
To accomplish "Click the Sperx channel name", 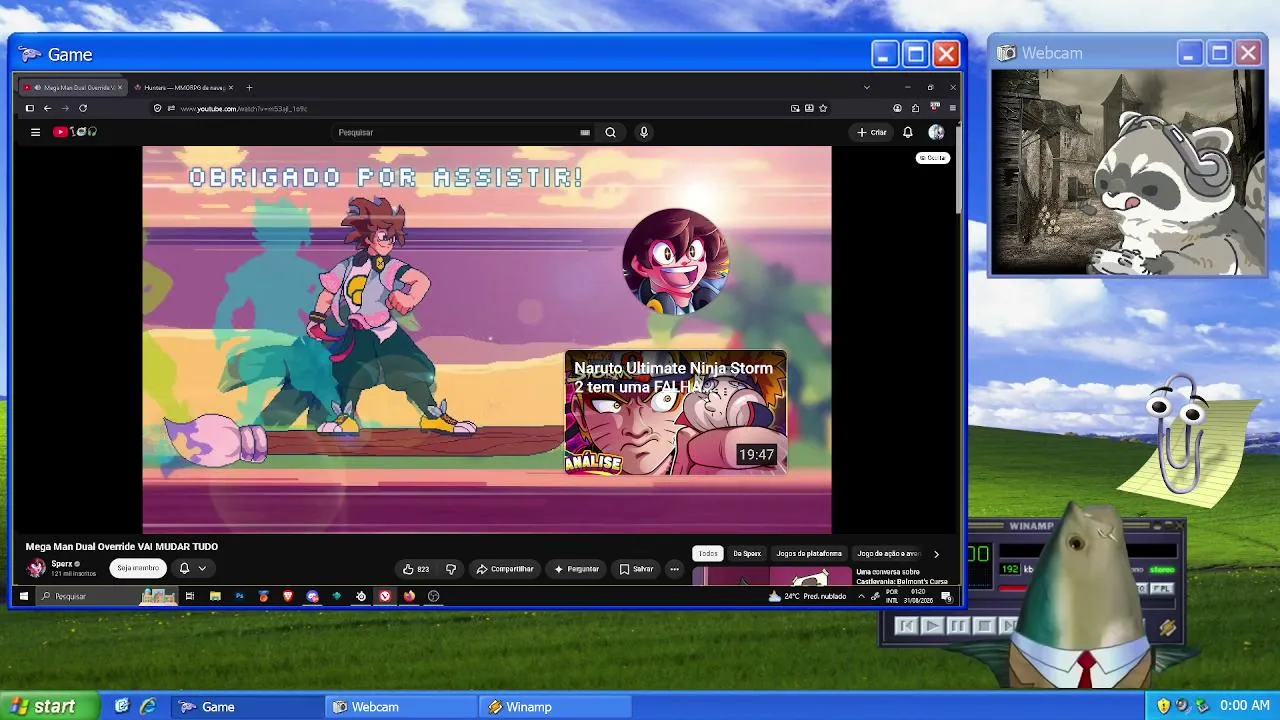I will point(61,564).
